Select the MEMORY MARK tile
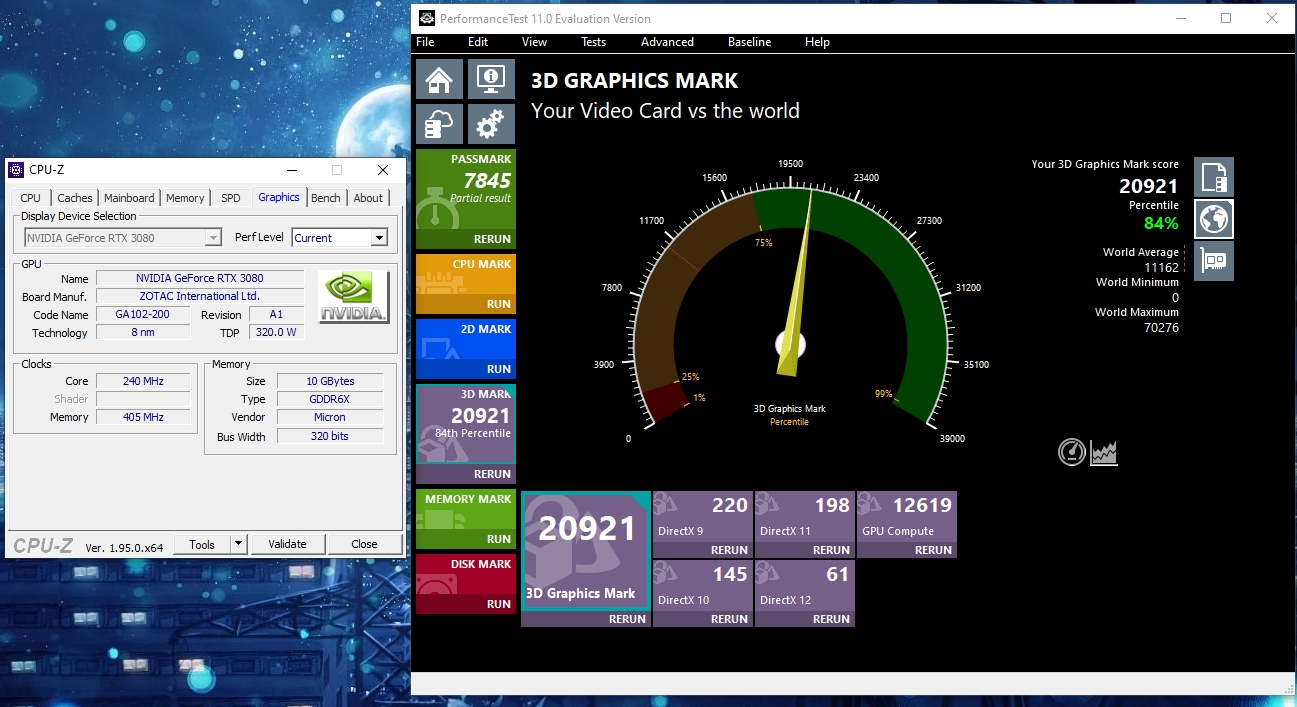 [465, 511]
